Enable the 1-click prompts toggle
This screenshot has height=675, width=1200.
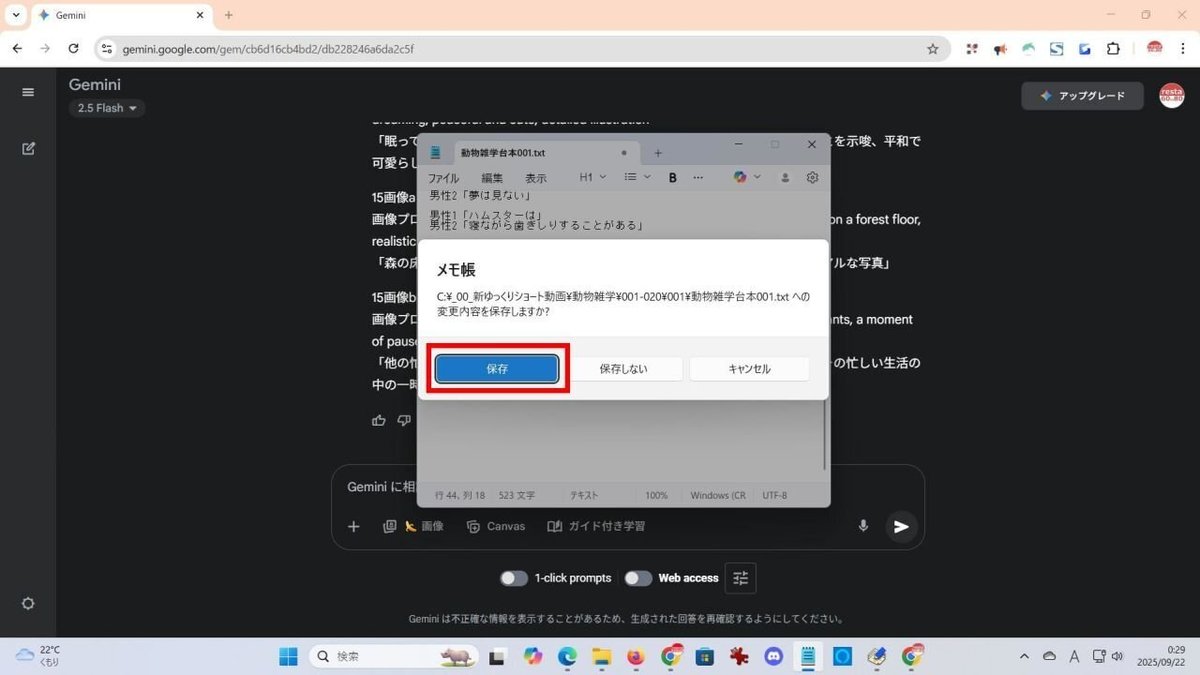click(514, 578)
